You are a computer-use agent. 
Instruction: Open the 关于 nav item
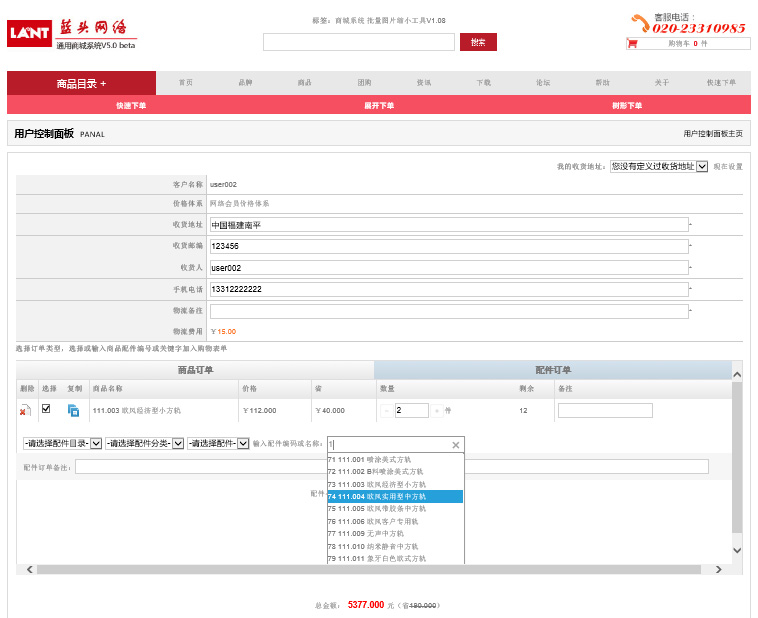click(x=662, y=83)
